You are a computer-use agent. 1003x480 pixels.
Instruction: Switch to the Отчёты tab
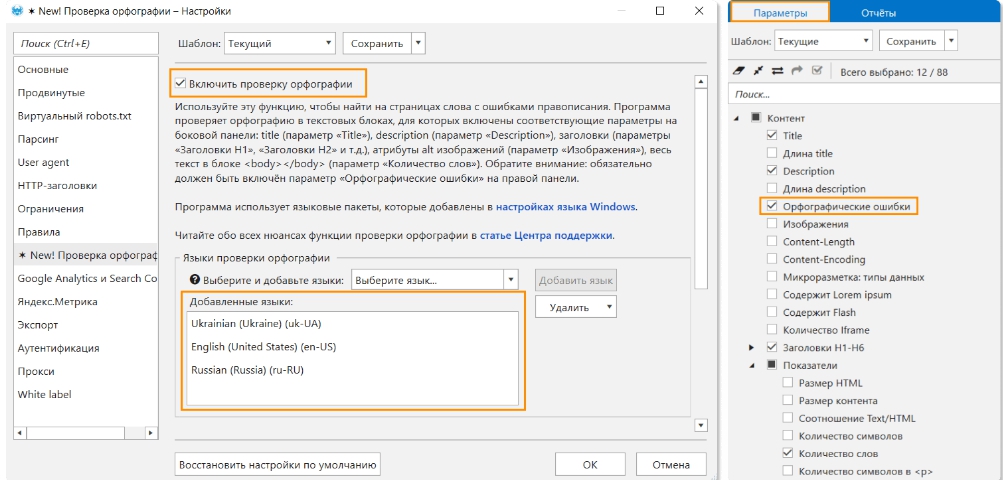878,13
